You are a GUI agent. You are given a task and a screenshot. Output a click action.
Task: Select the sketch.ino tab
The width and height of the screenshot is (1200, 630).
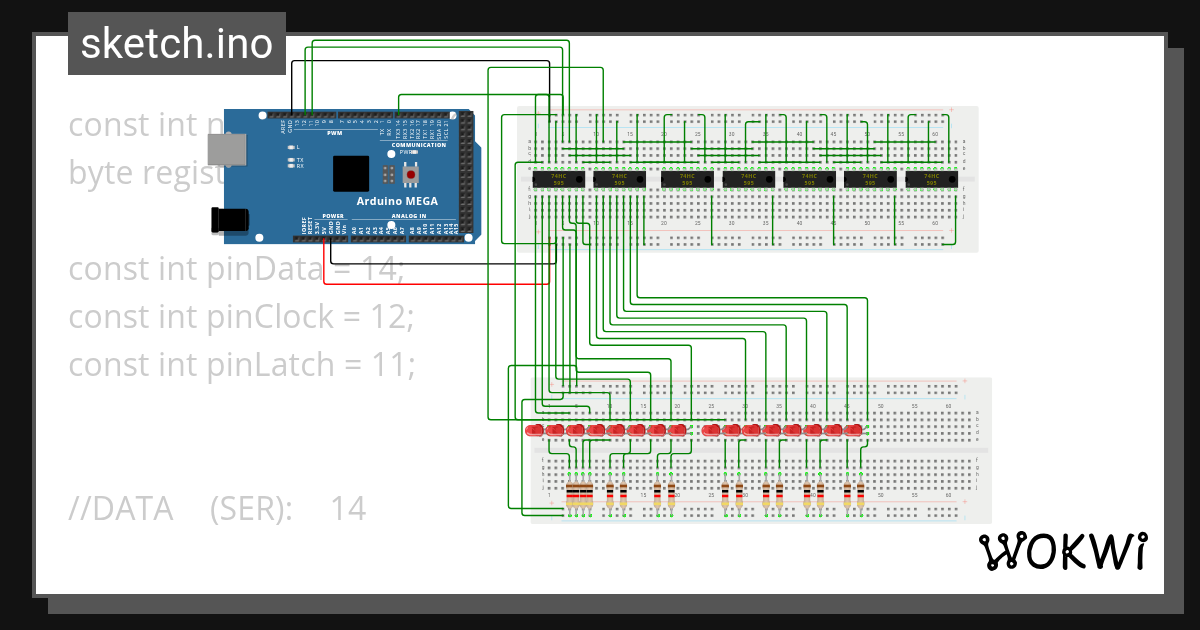[x=176, y=44]
